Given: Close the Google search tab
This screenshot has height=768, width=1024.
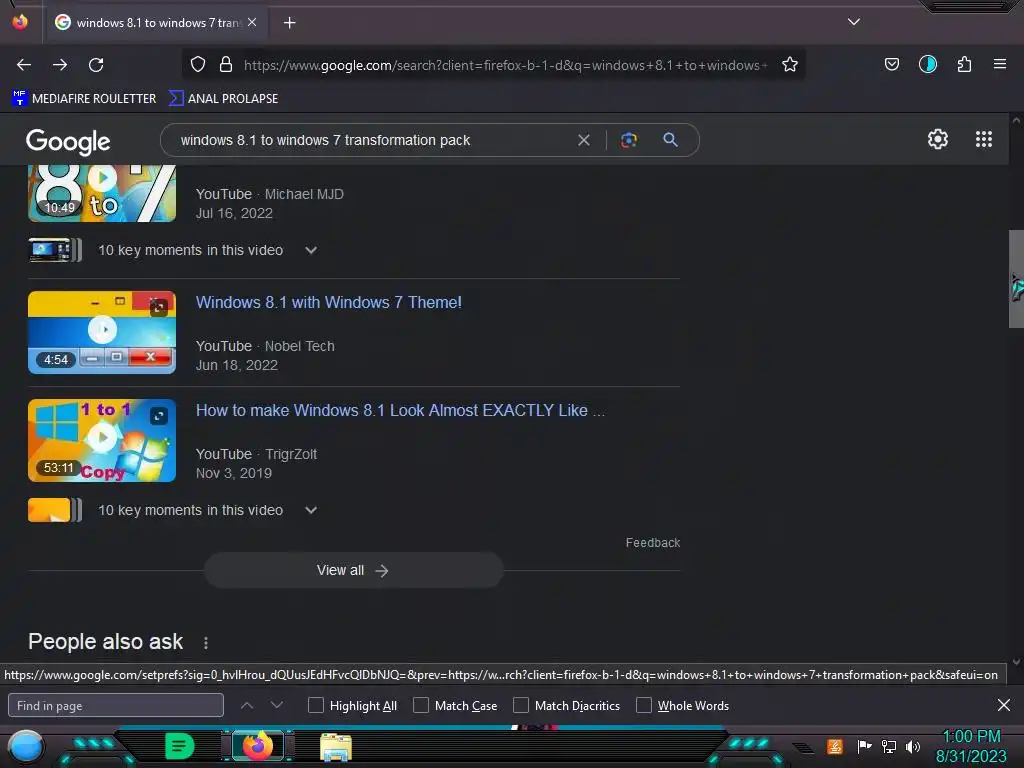Looking at the screenshot, I should point(252,22).
